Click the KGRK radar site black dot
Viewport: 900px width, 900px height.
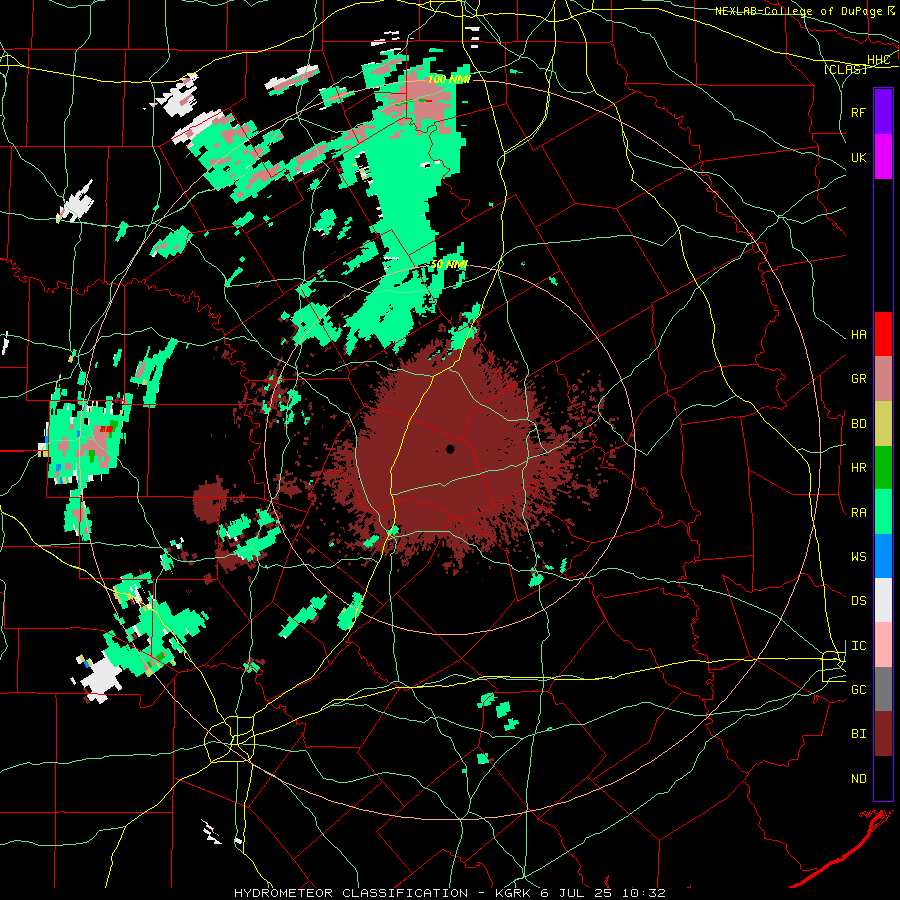450,449
